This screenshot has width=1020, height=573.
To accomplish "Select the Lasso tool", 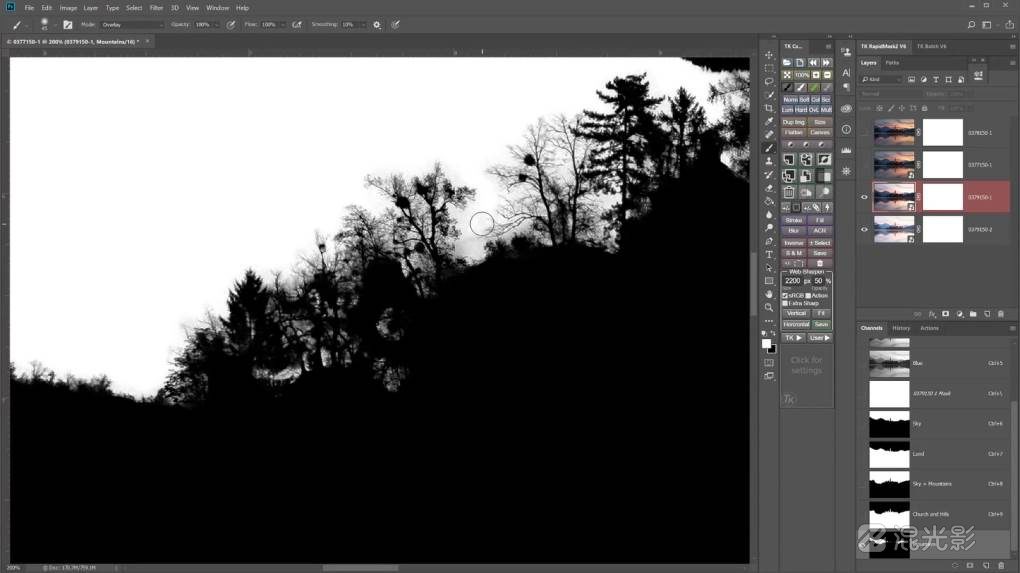I will 769,82.
